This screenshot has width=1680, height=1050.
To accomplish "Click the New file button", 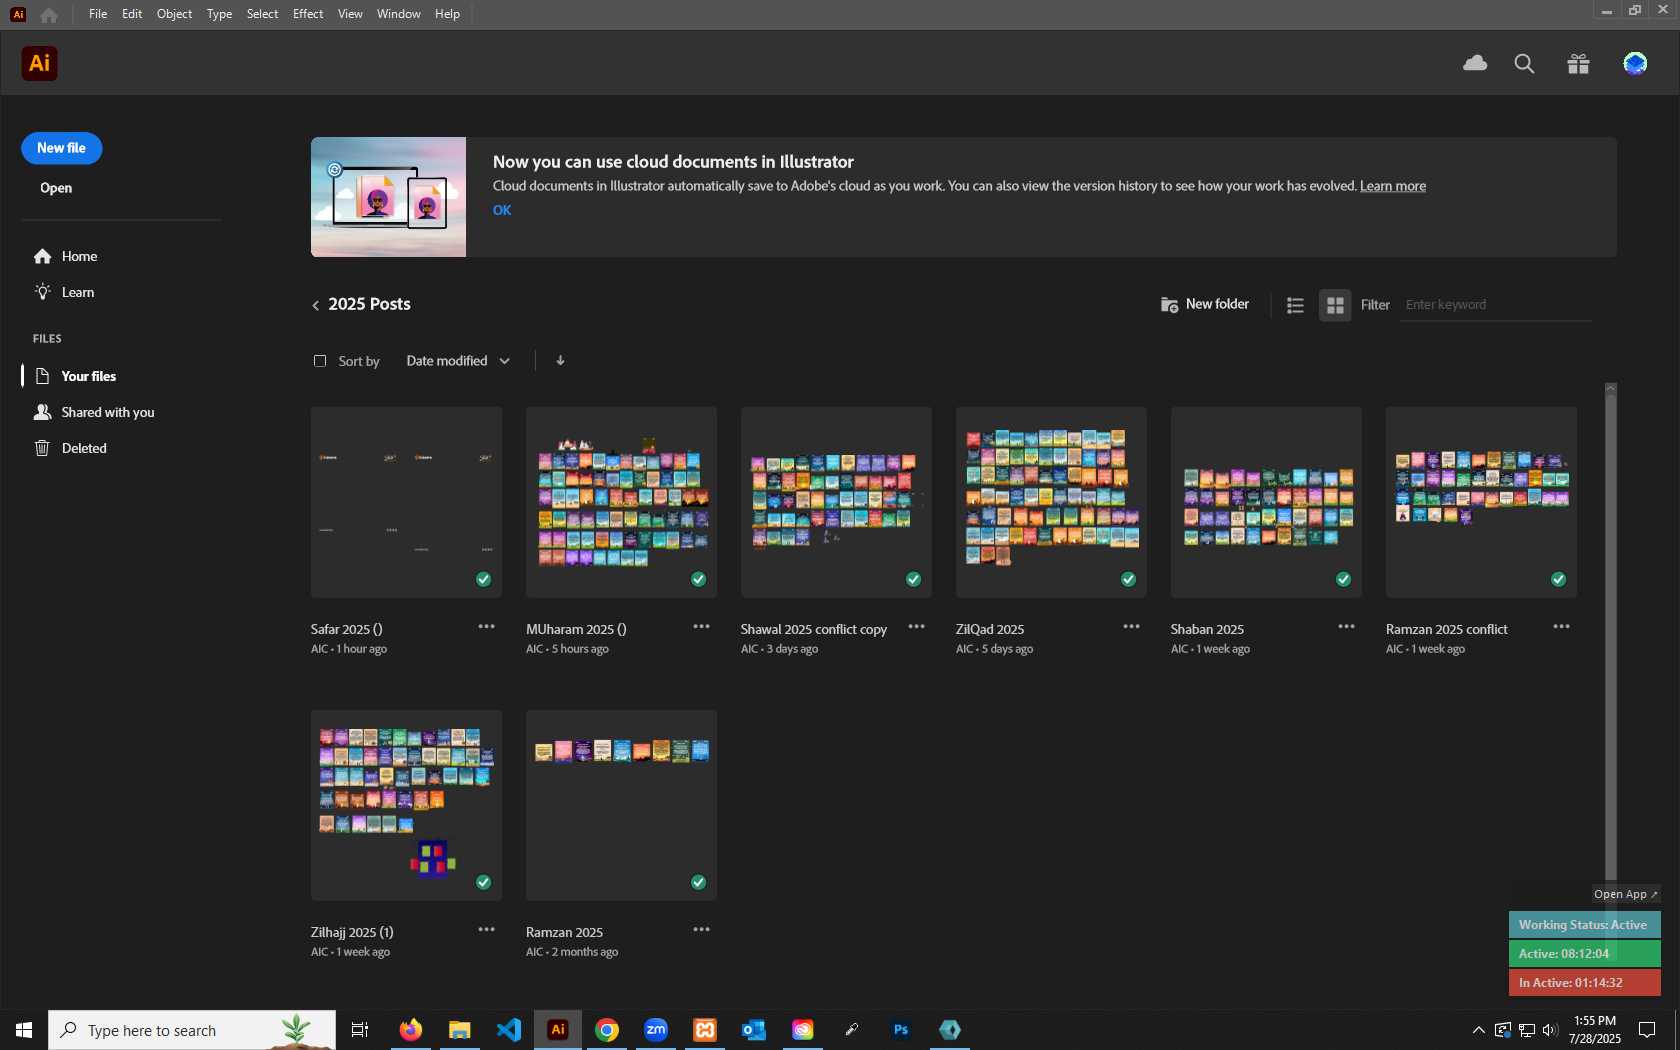I will [62, 148].
